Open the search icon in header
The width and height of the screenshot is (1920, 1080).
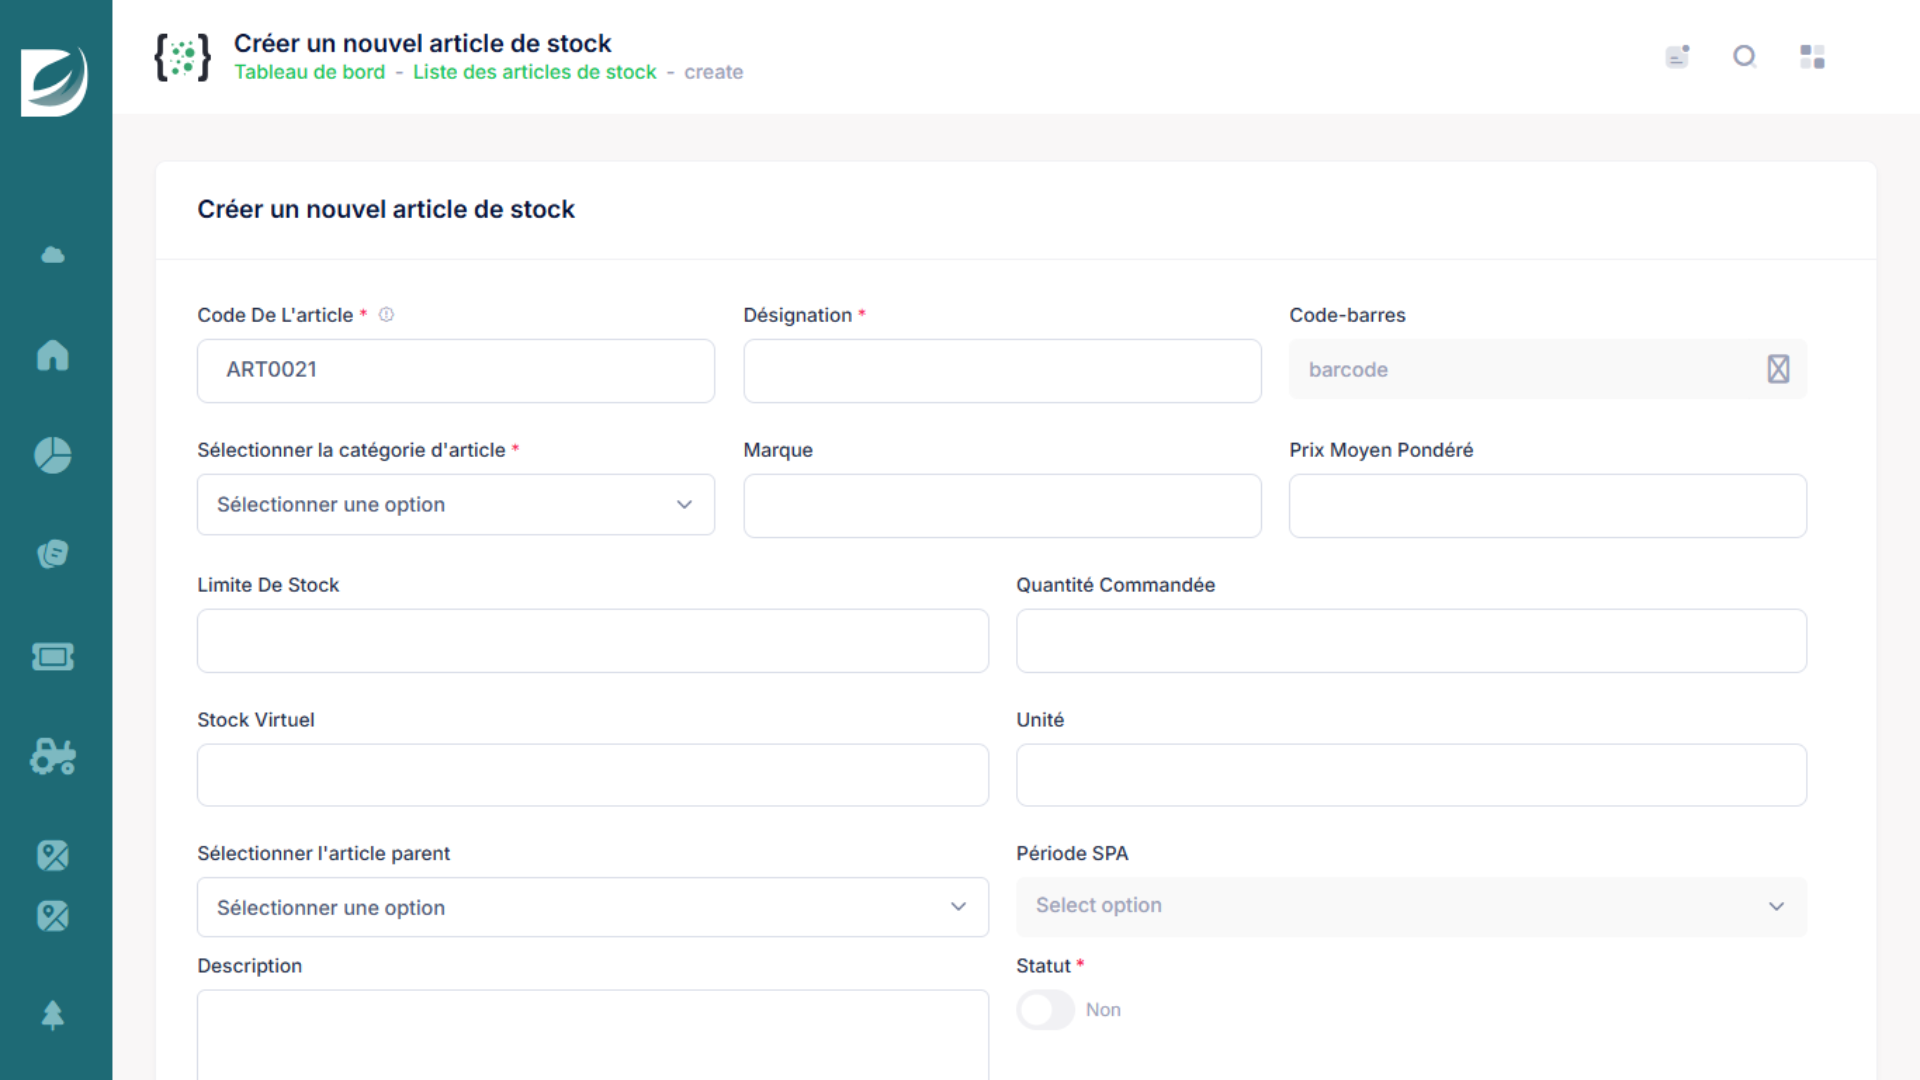(1745, 57)
